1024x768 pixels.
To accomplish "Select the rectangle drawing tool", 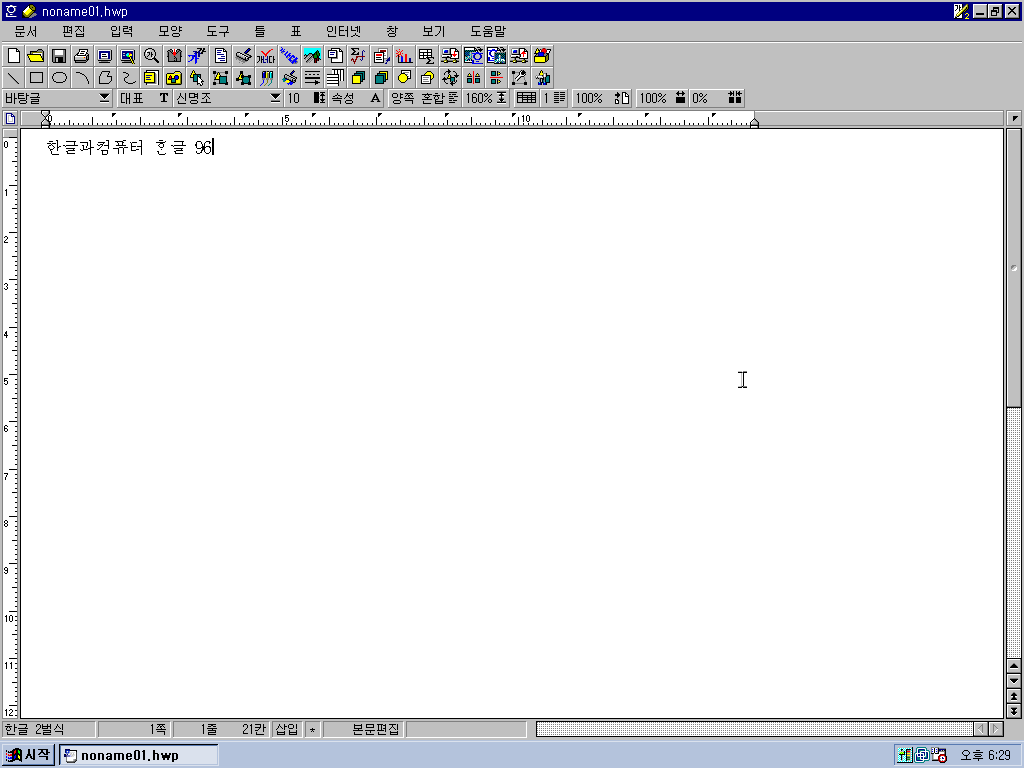I will tap(37, 78).
